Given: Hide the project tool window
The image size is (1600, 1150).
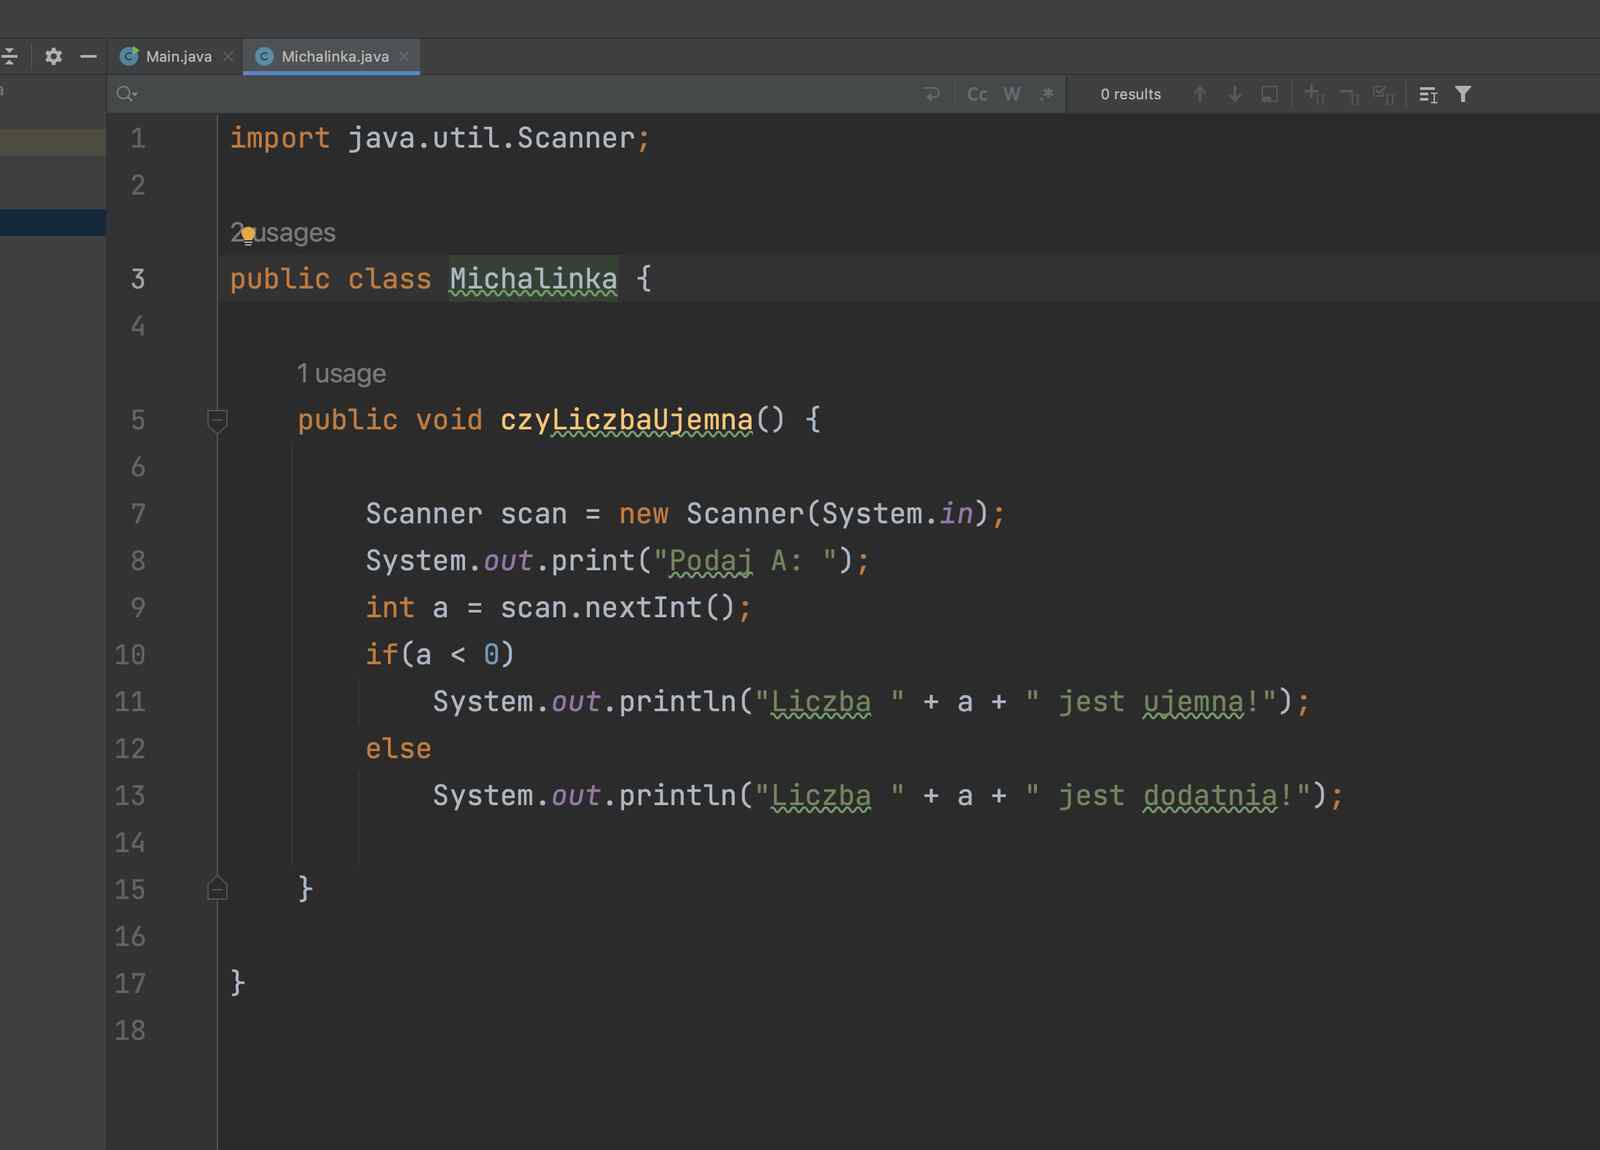Looking at the screenshot, I should [x=88, y=56].
